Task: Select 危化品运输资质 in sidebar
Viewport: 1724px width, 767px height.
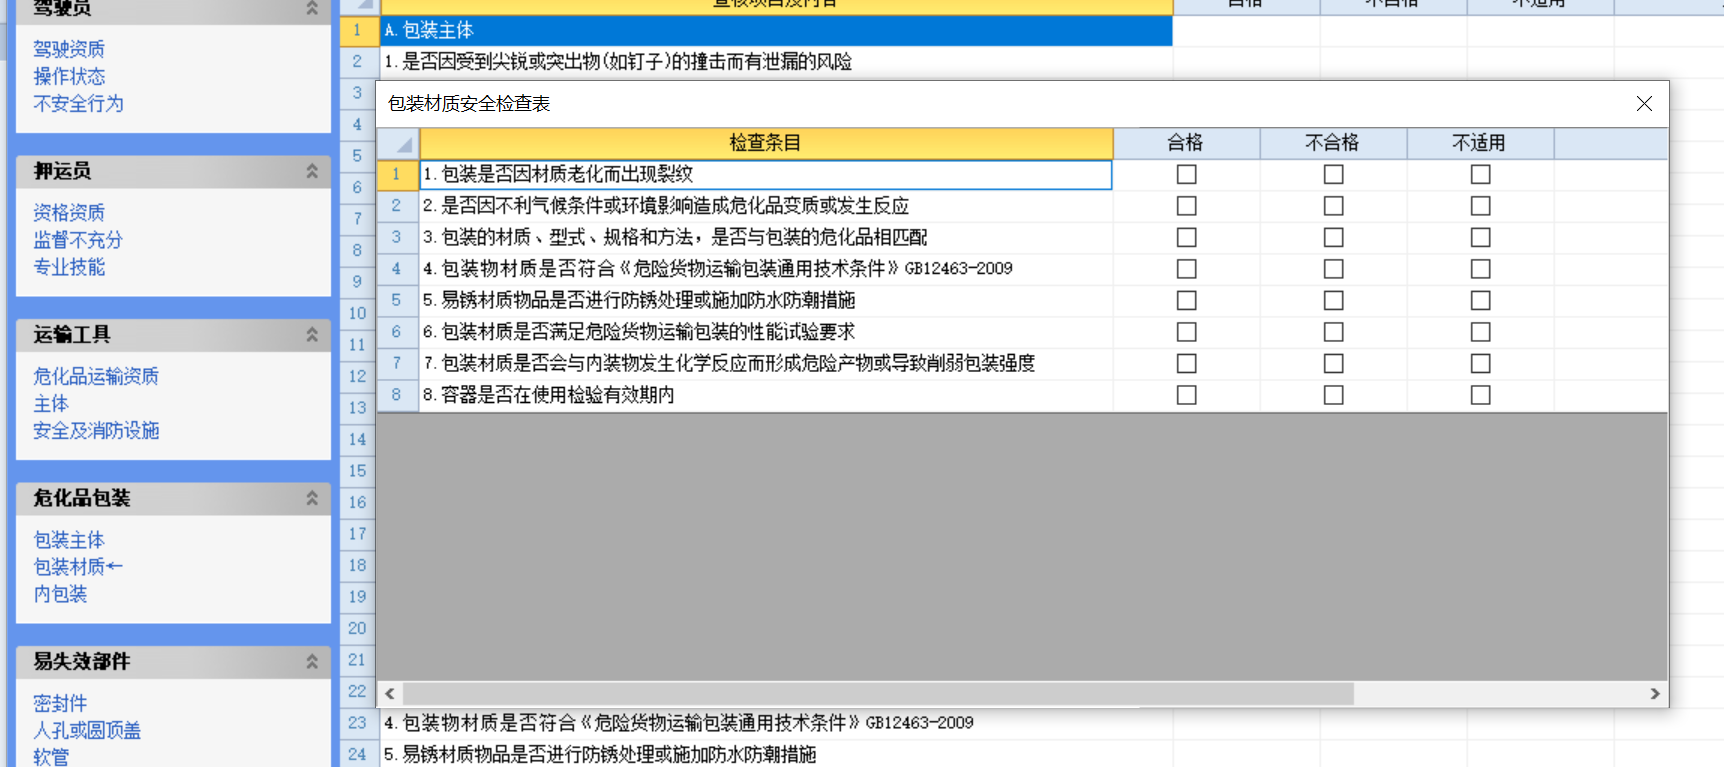Action: pyautogui.click(x=96, y=376)
